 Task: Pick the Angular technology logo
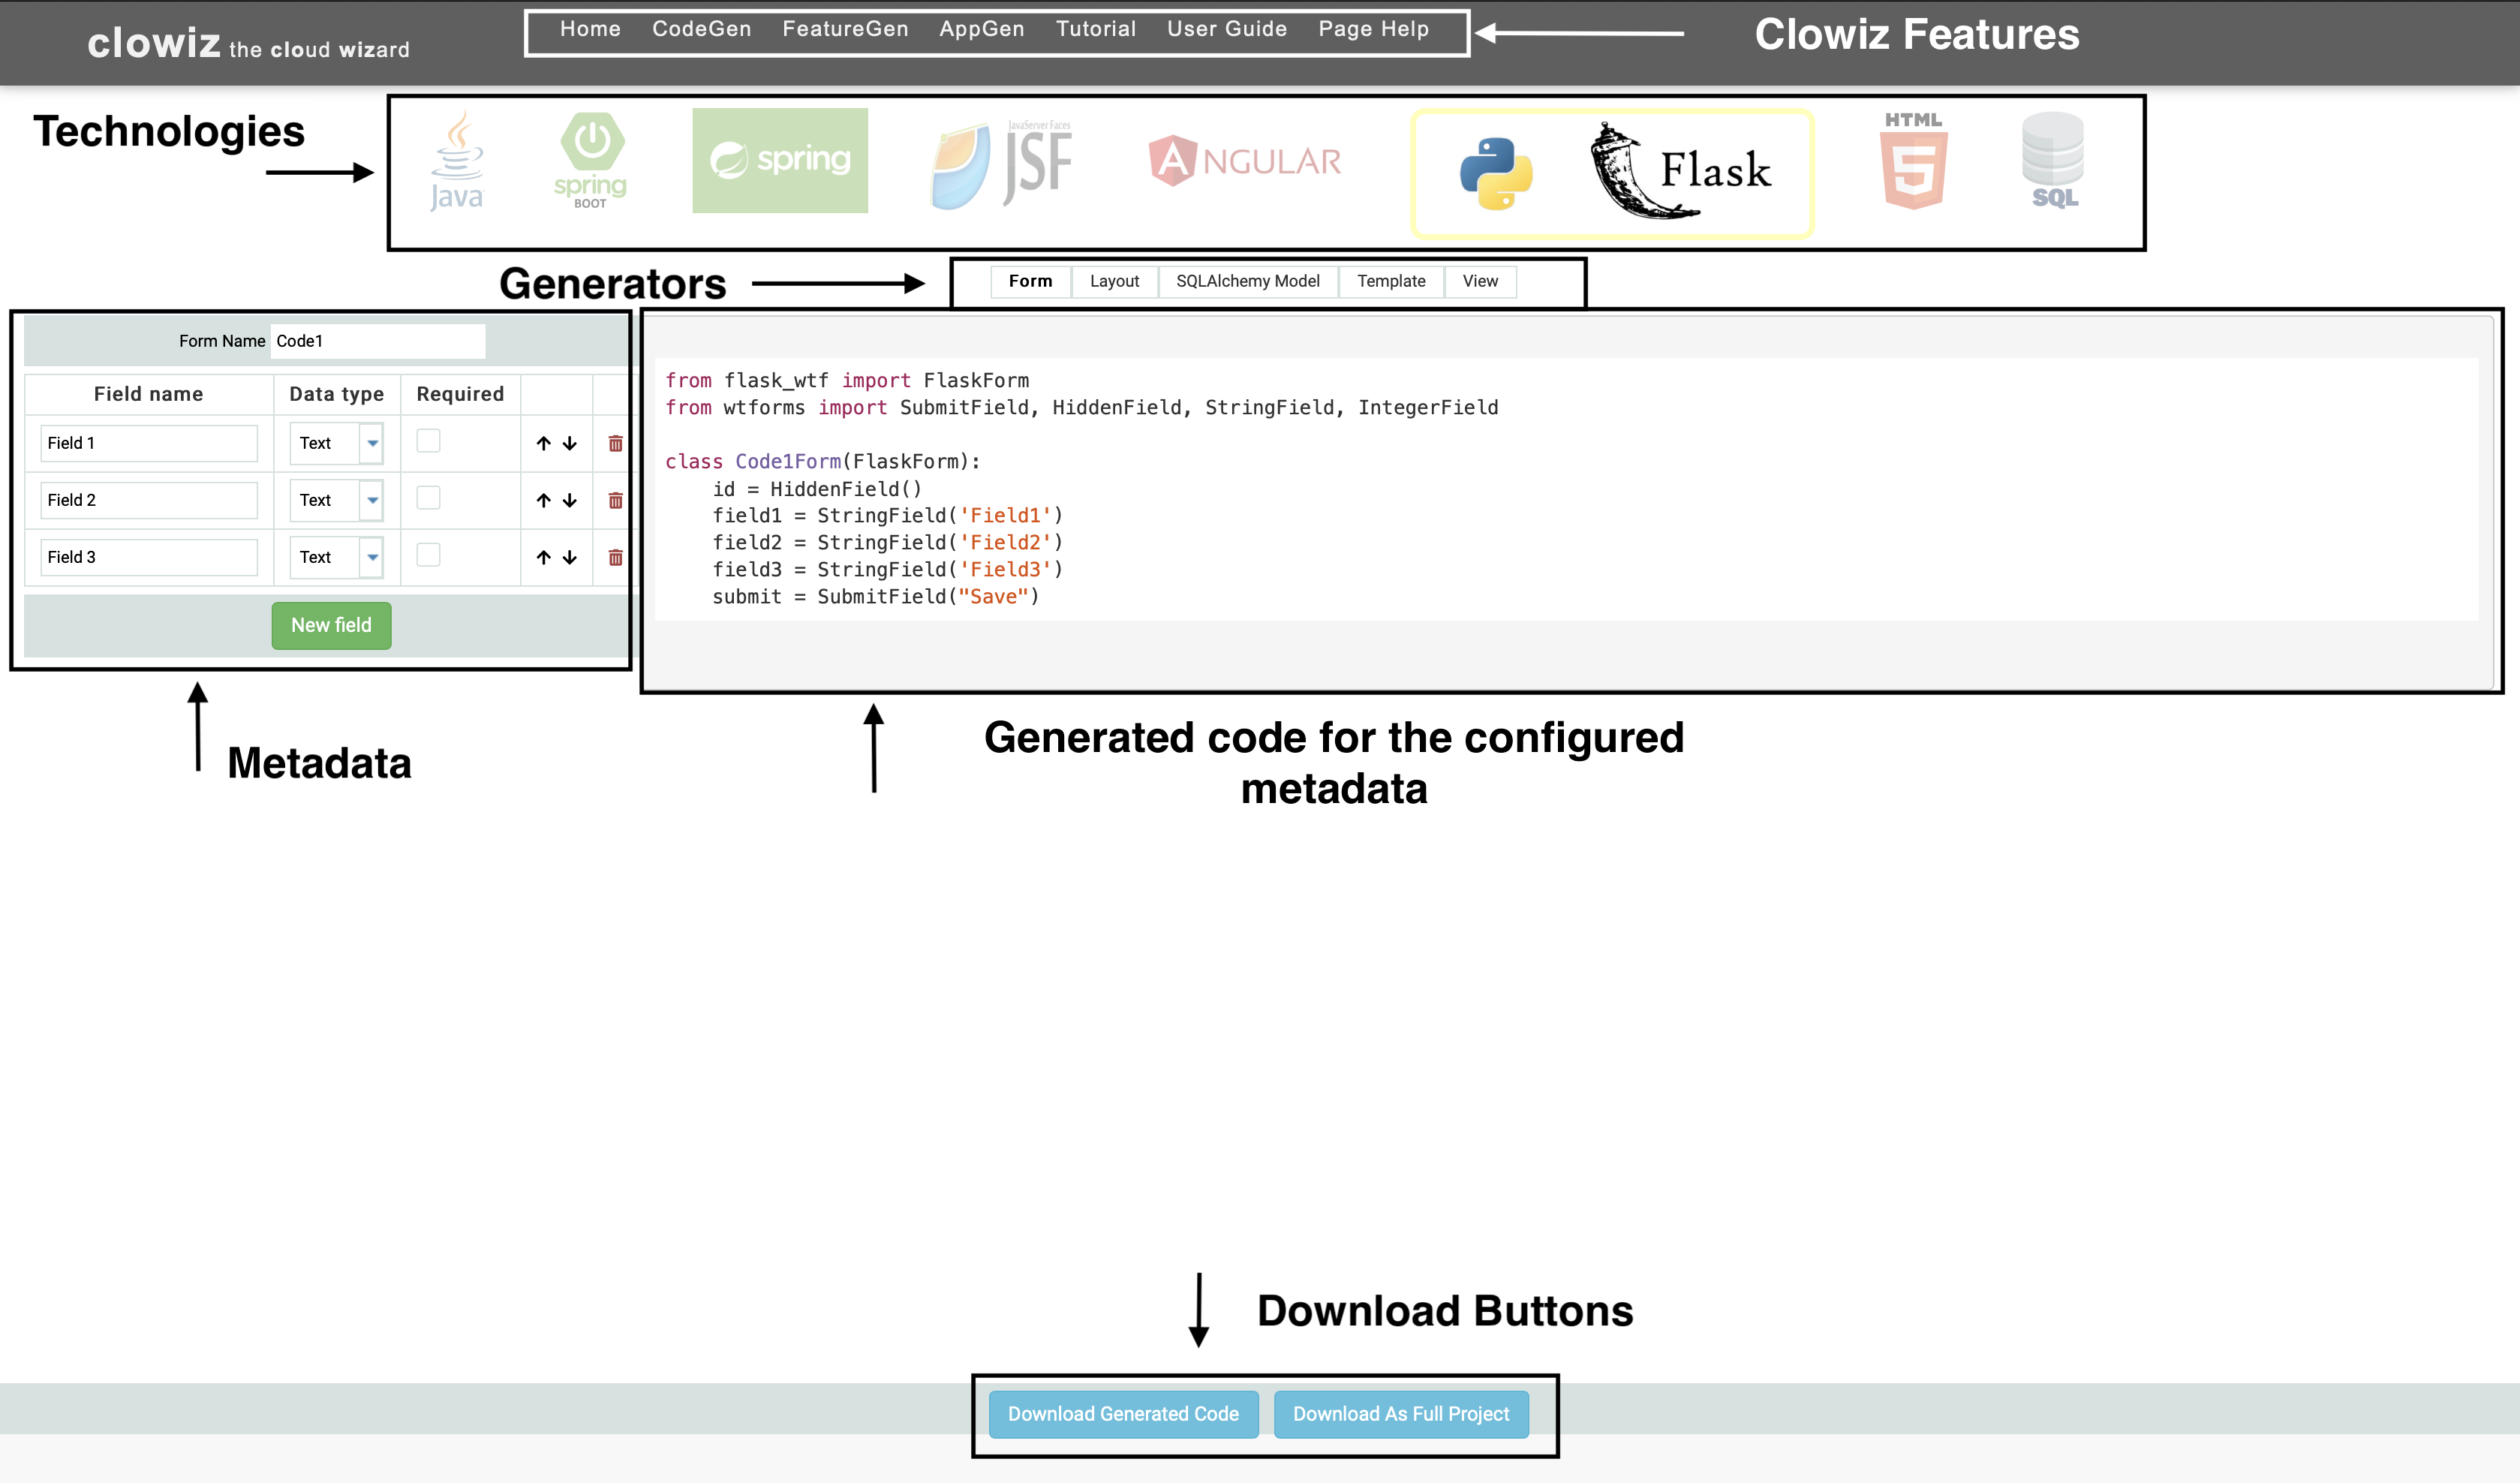tap(1245, 161)
